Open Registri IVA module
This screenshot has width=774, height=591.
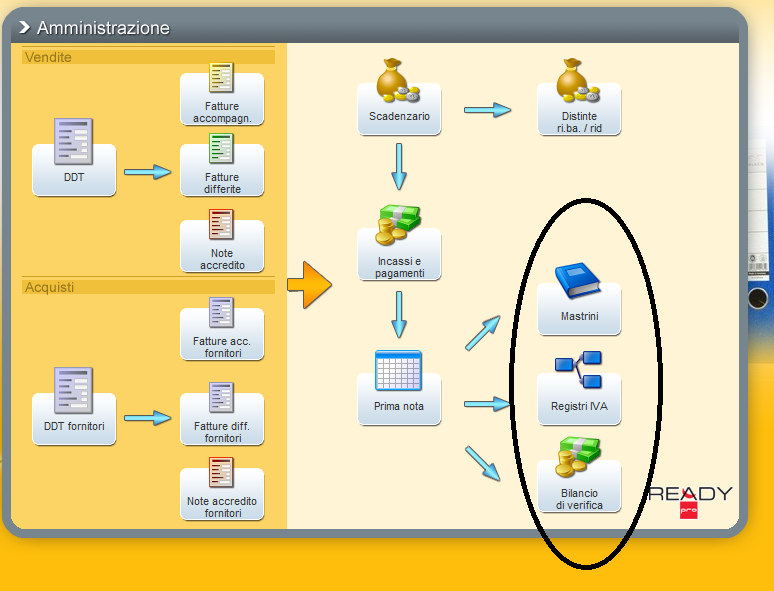[x=579, y=388]
